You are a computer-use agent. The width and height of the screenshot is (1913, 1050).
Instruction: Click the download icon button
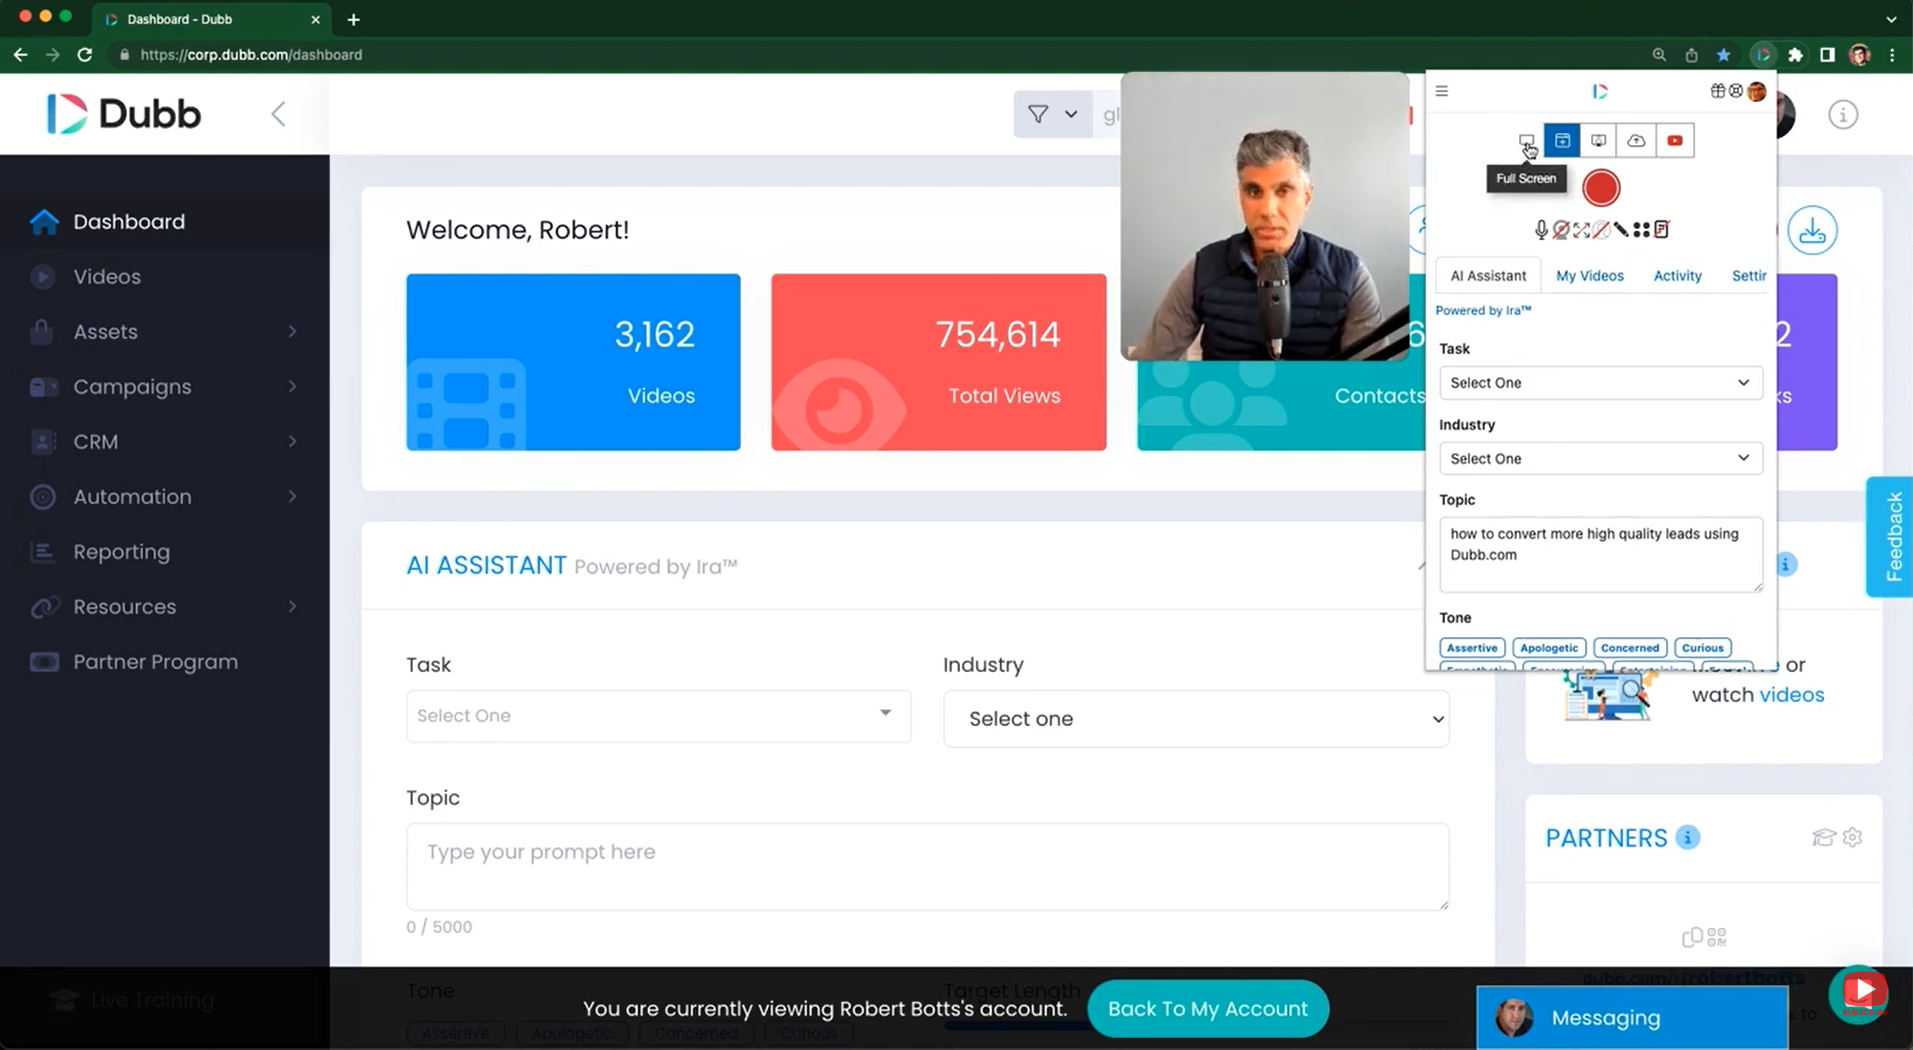[1812, 231]
